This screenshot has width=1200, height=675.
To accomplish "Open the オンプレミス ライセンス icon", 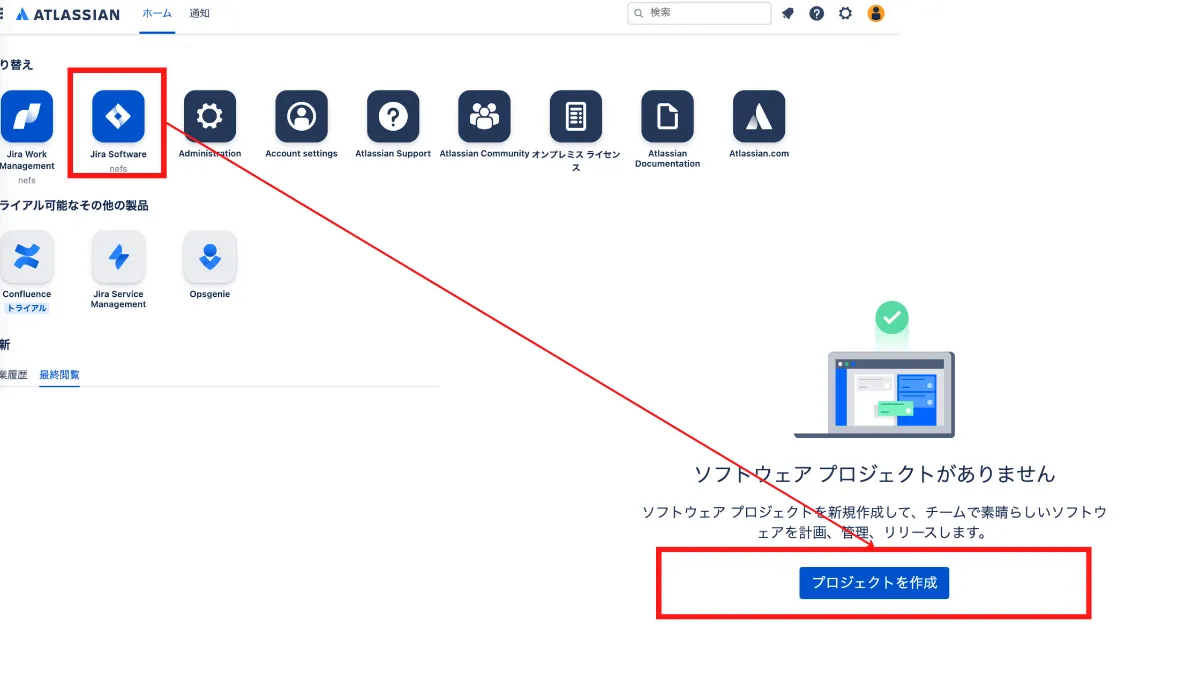I will tap(575, 115).
